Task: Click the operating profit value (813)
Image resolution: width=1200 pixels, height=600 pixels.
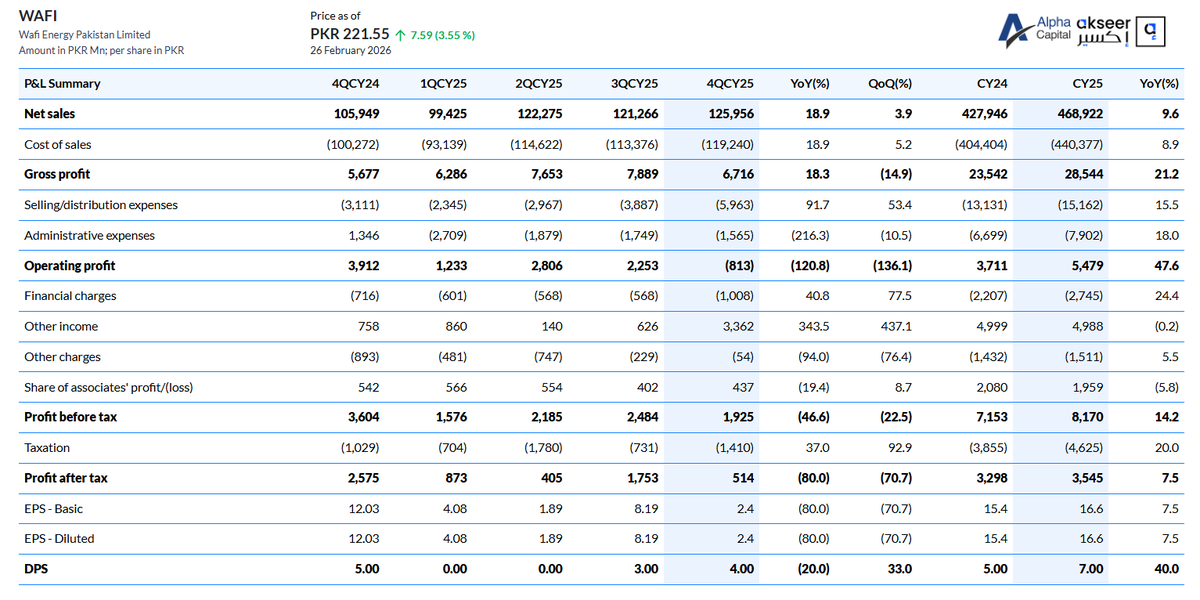Action: (738, 266)
